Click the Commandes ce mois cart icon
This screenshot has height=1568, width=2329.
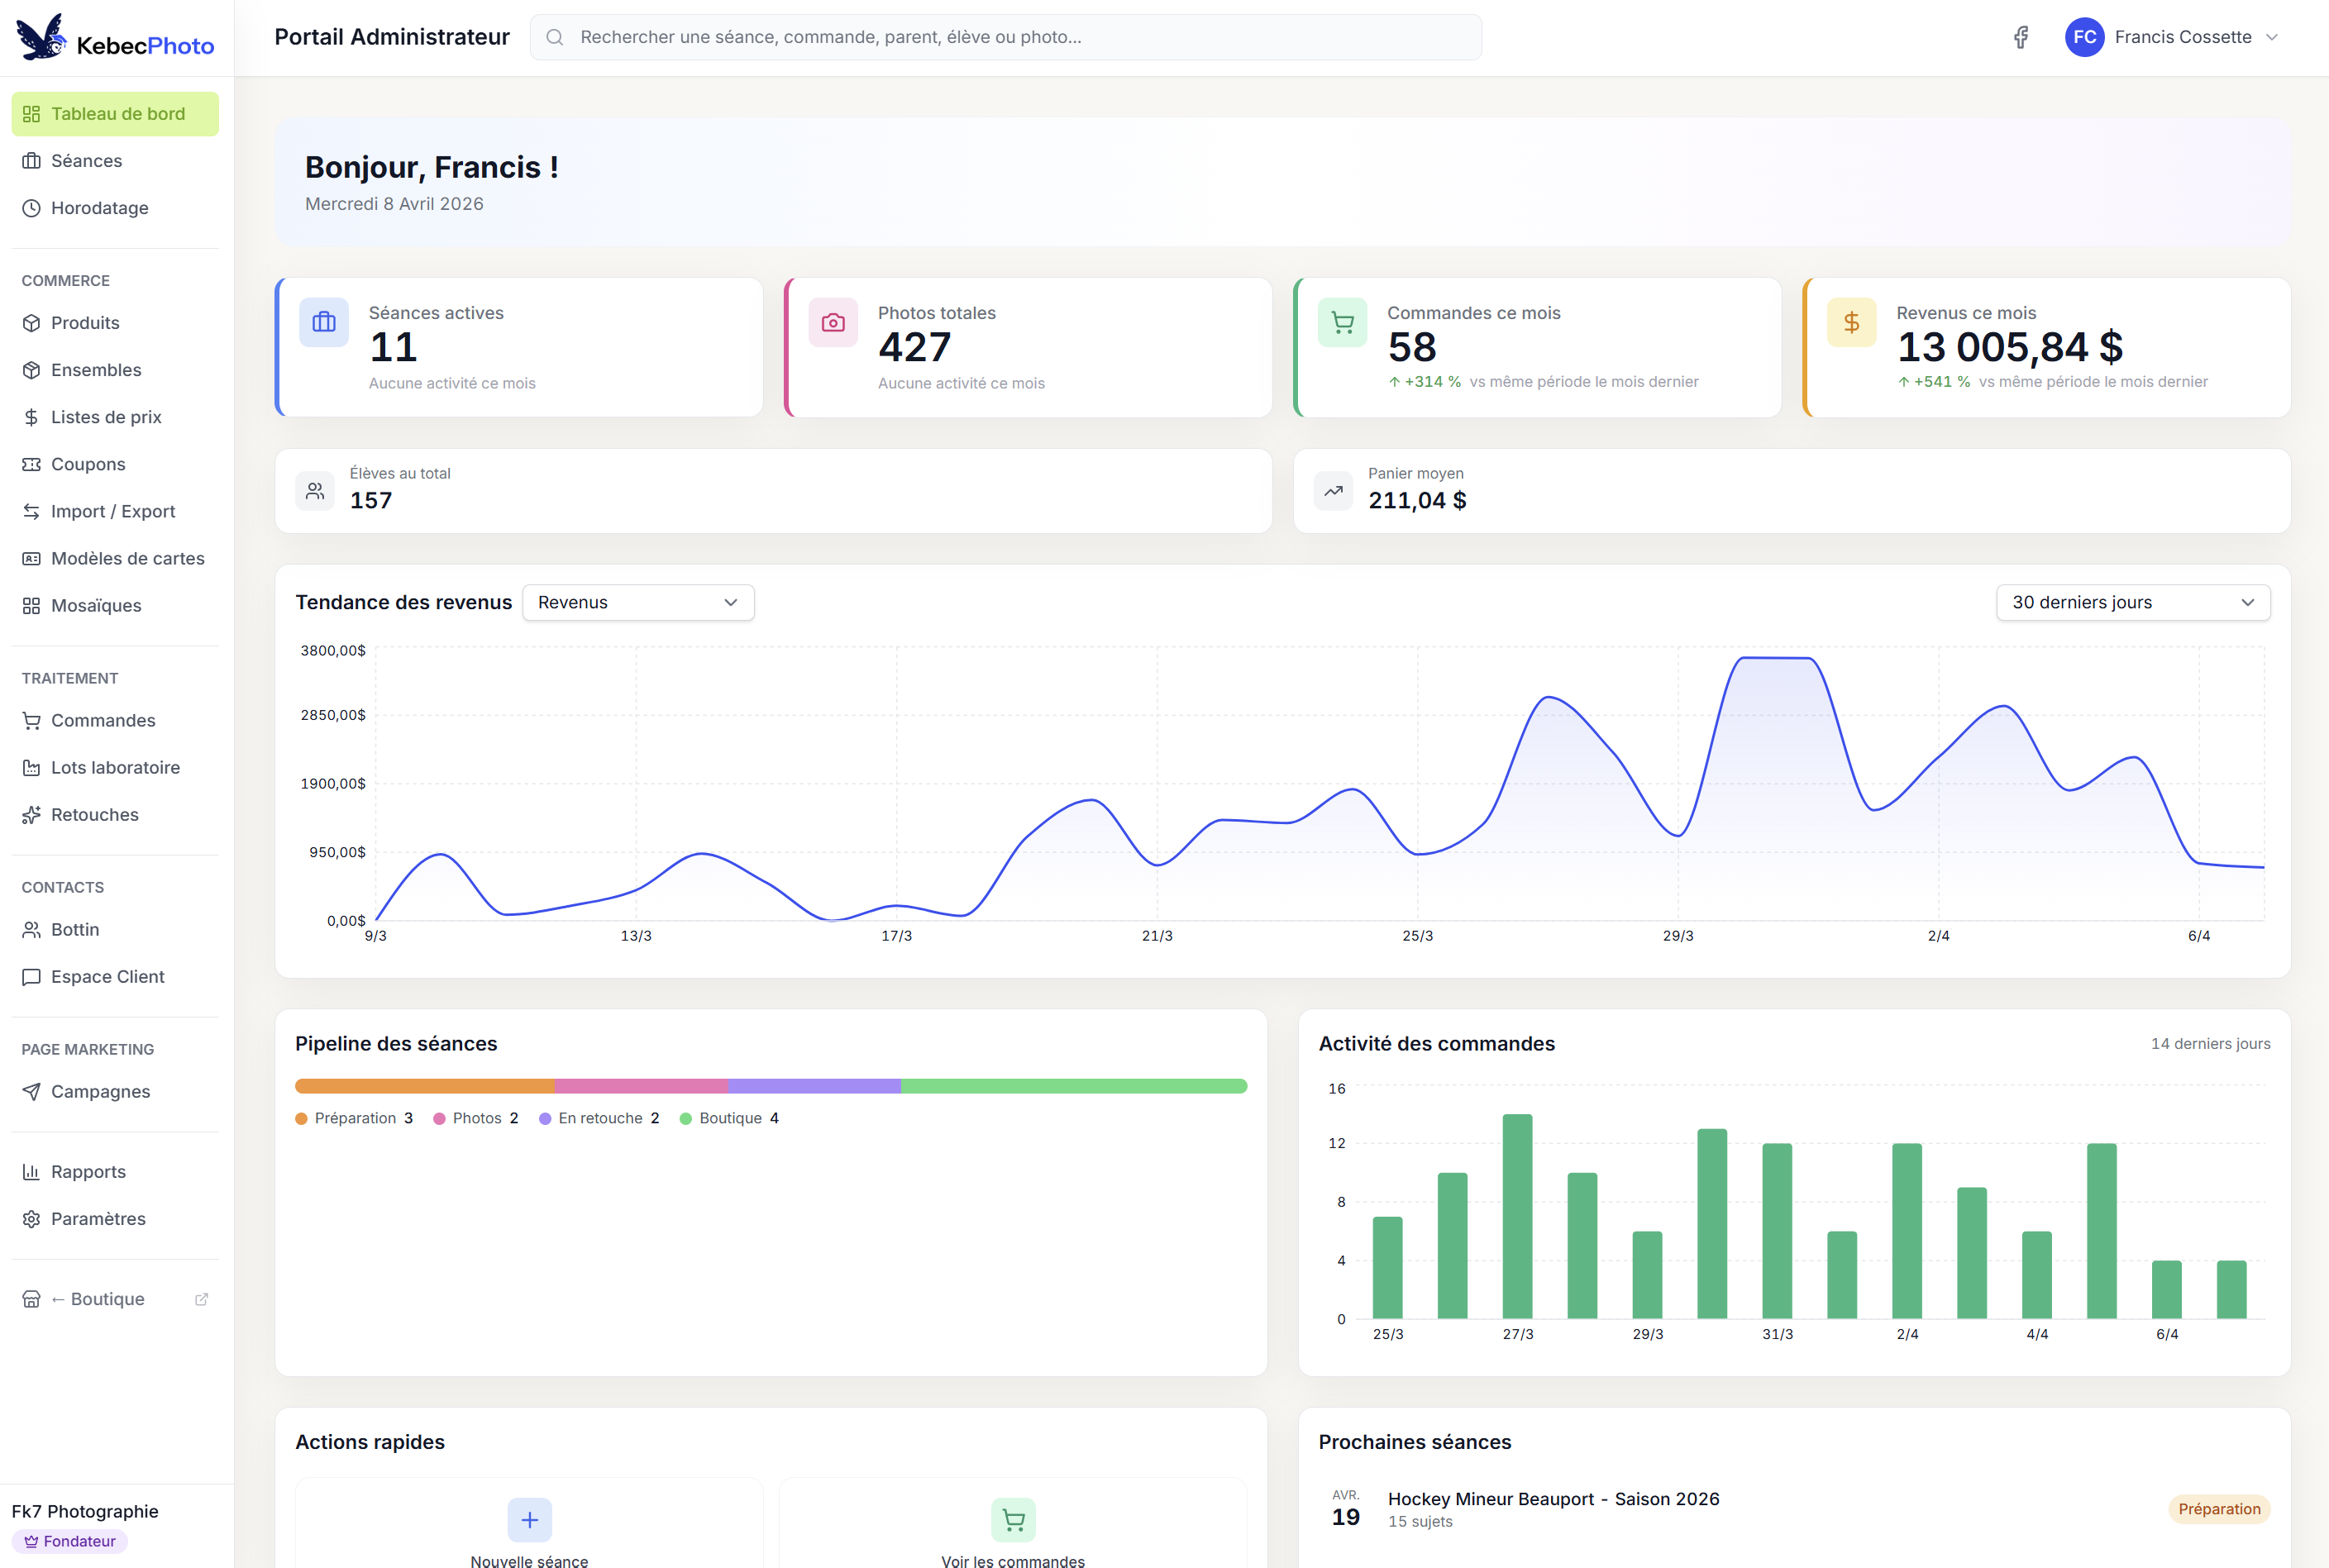coord(1342,322)
